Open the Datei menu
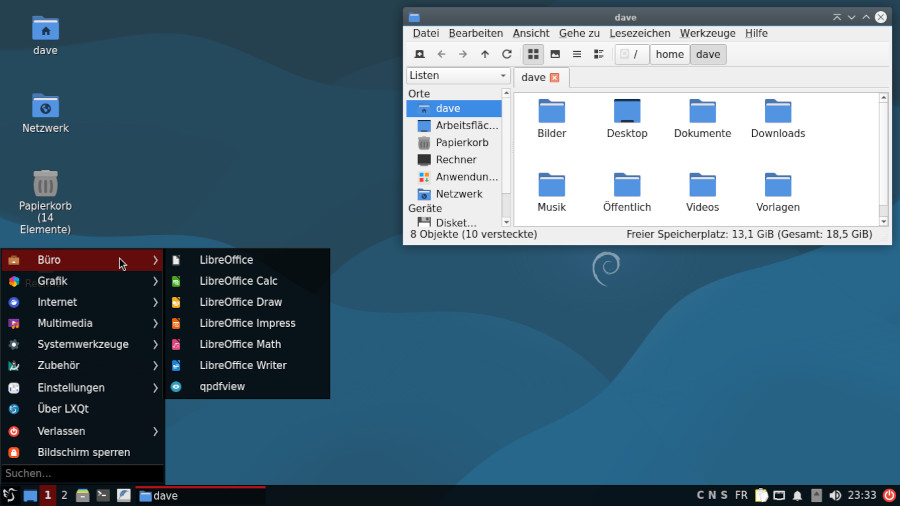900x506 pixels. (x=426, y=33)
